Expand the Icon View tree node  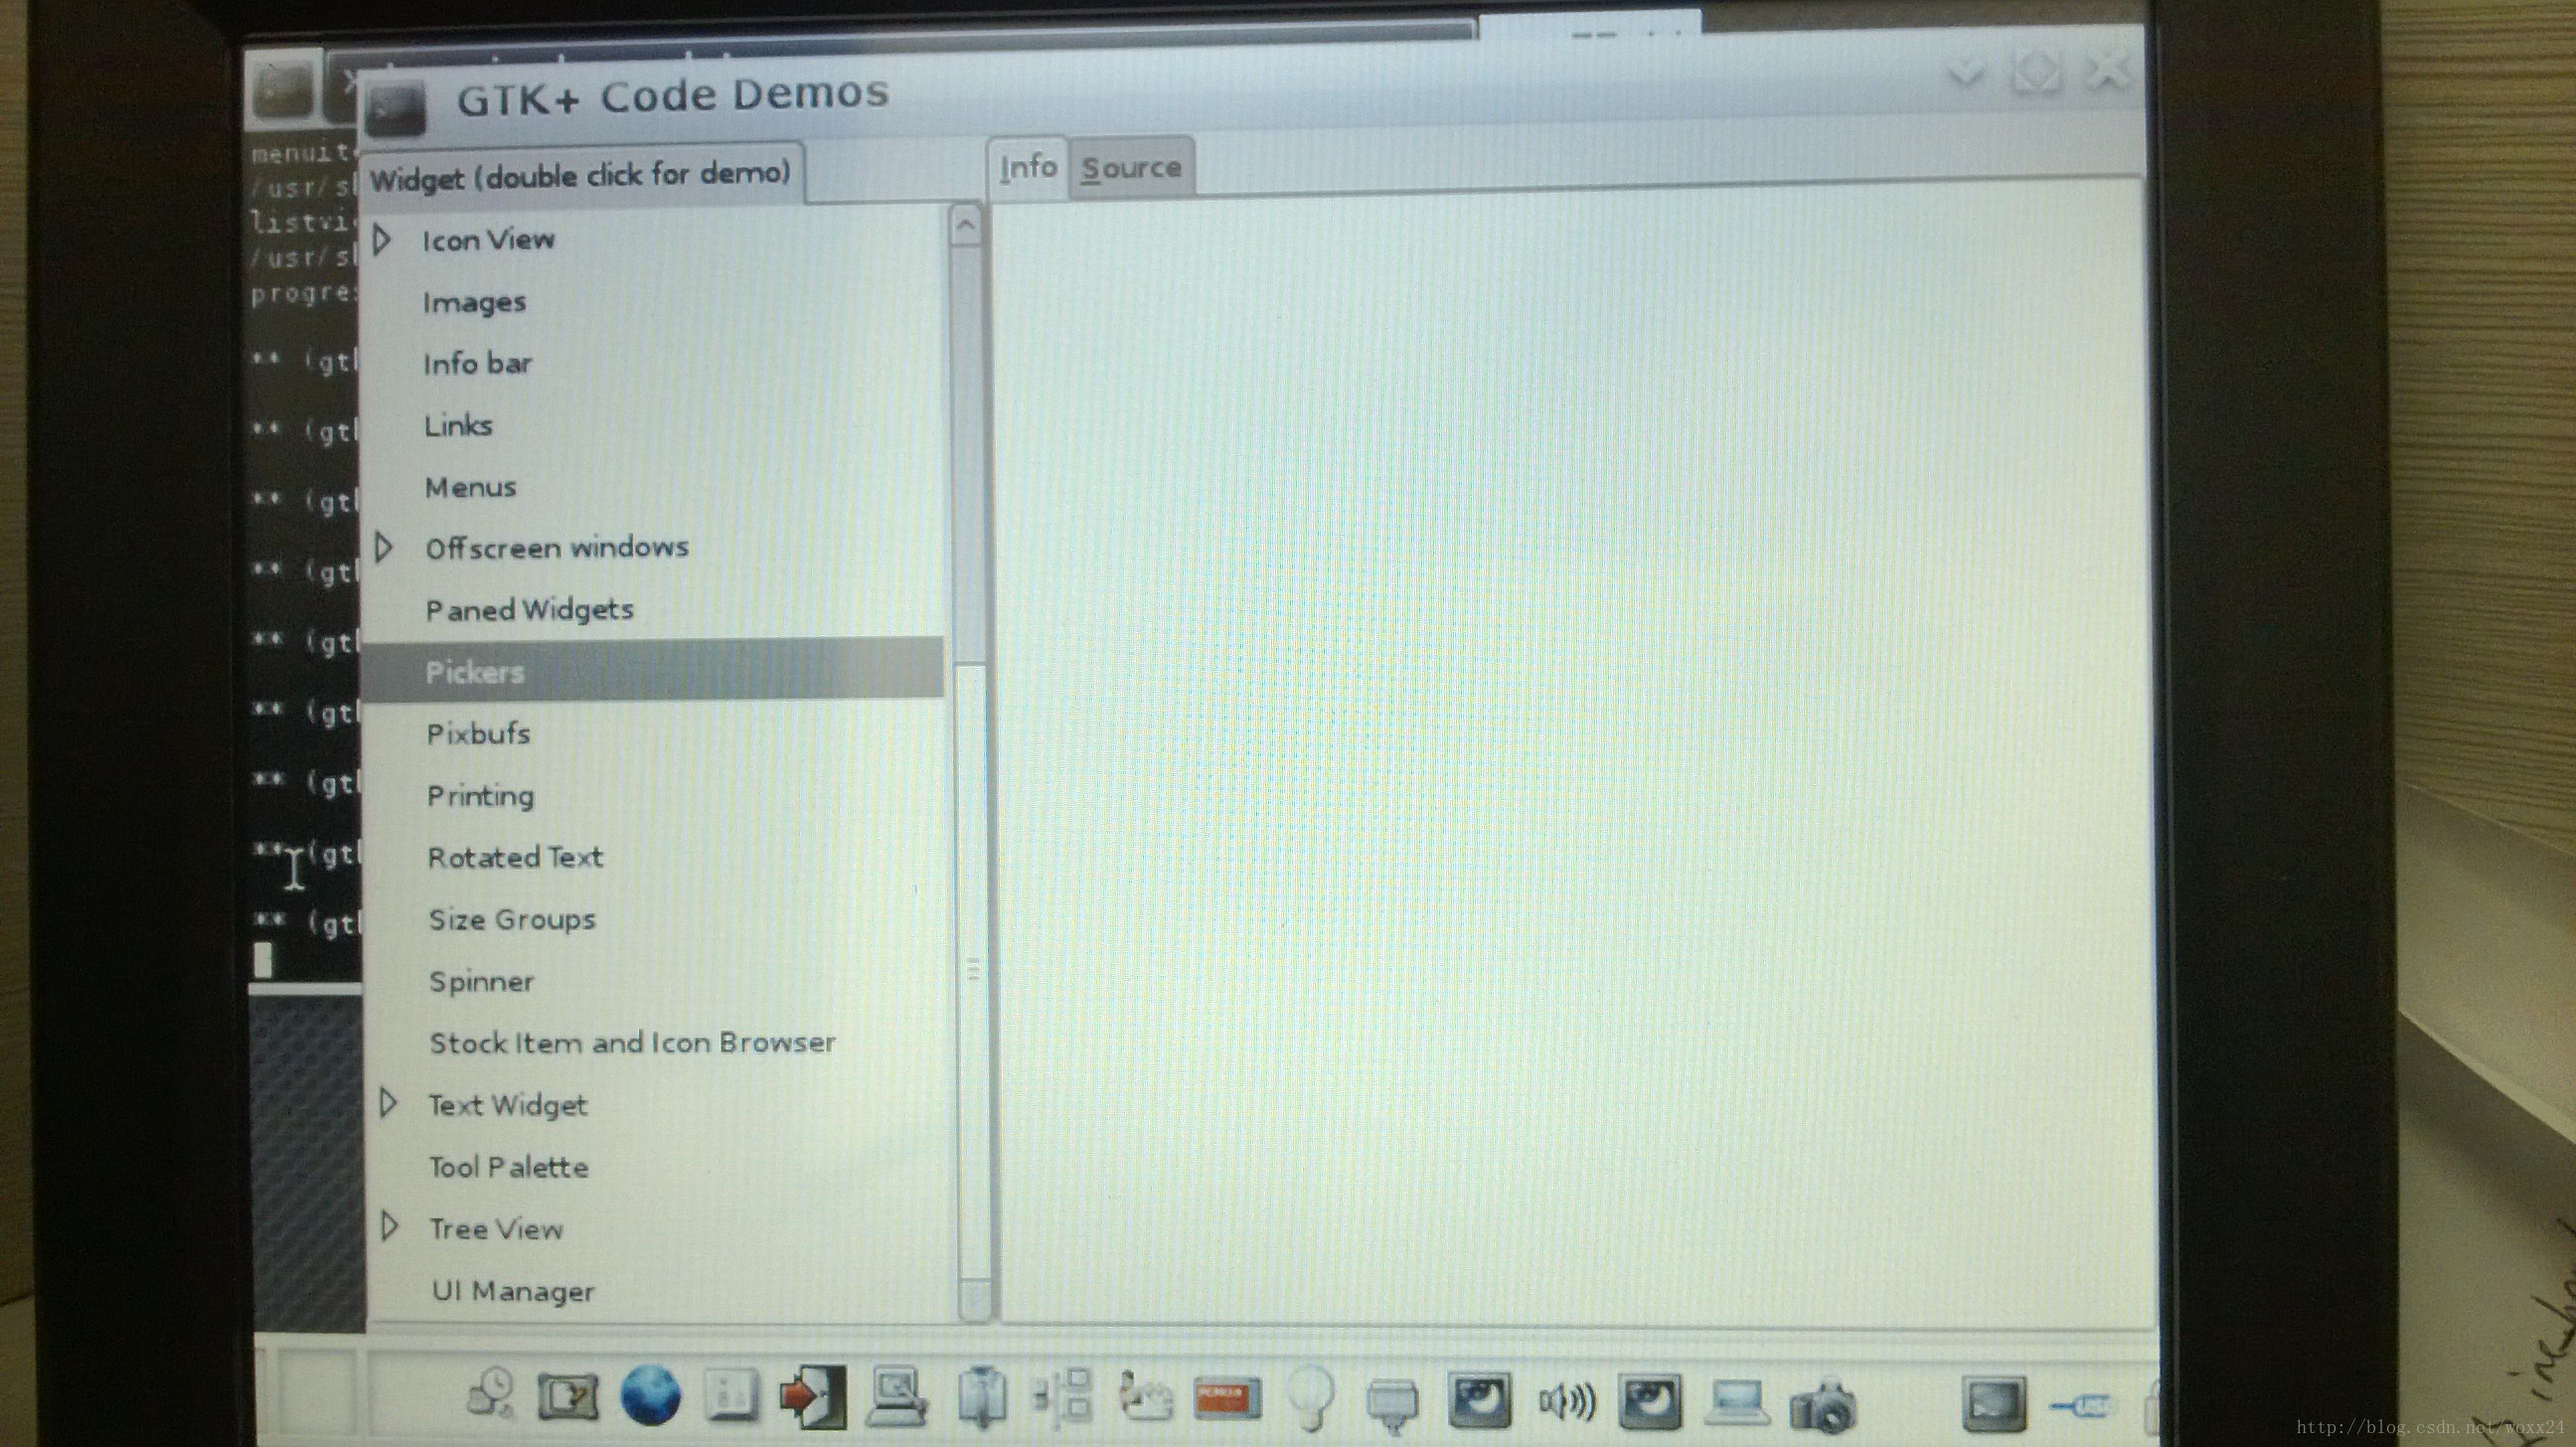click(x=381, y=239)
